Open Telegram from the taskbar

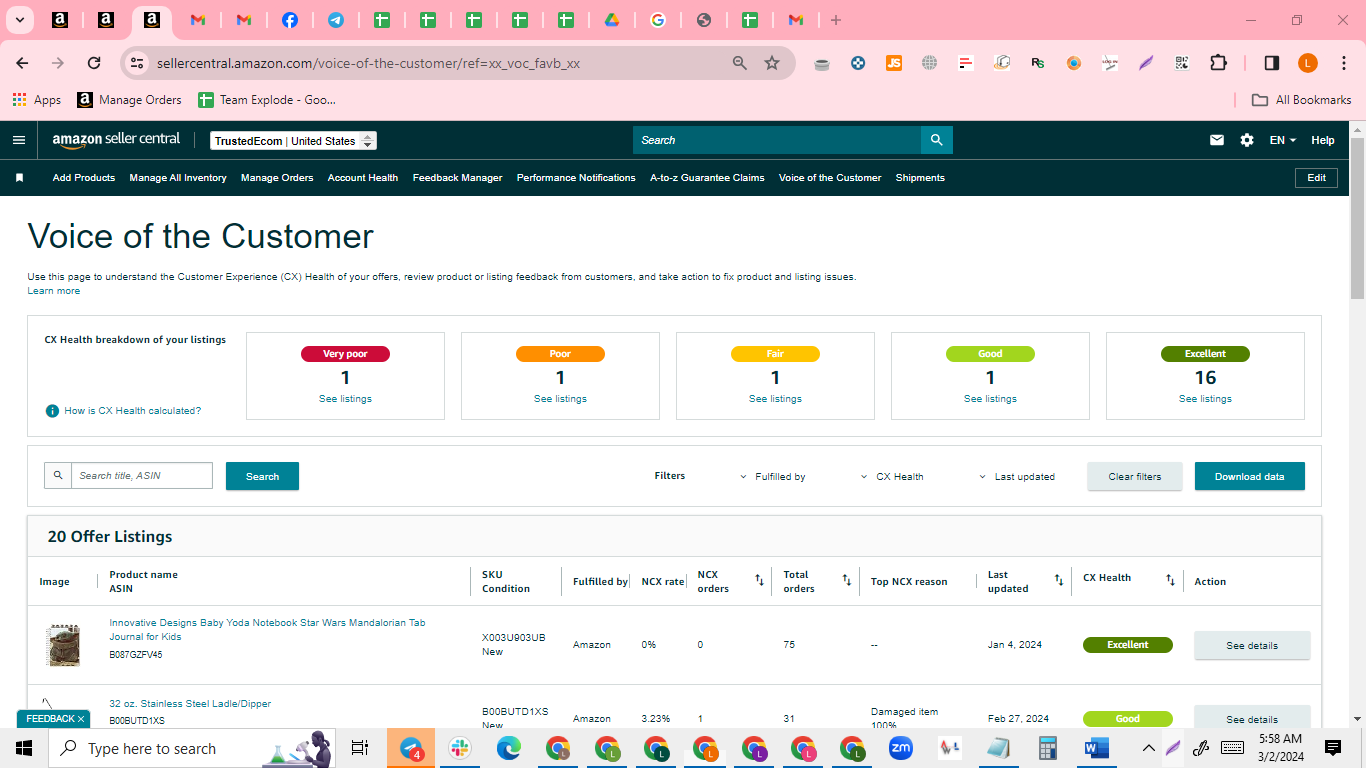pyautogui.click(x=411, y=748)
